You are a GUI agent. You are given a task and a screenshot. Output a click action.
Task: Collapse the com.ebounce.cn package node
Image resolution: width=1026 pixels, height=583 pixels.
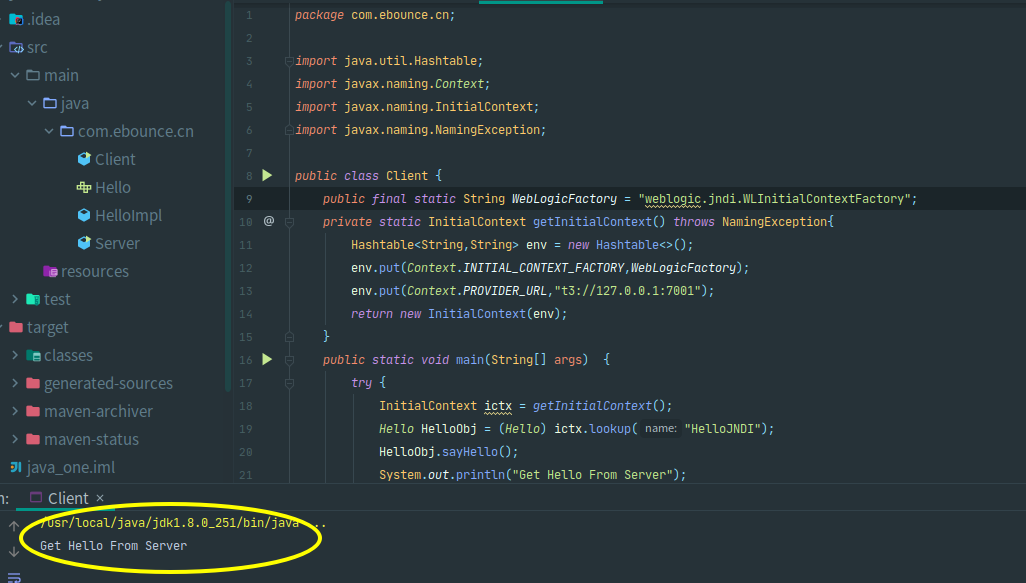(49, 131)
